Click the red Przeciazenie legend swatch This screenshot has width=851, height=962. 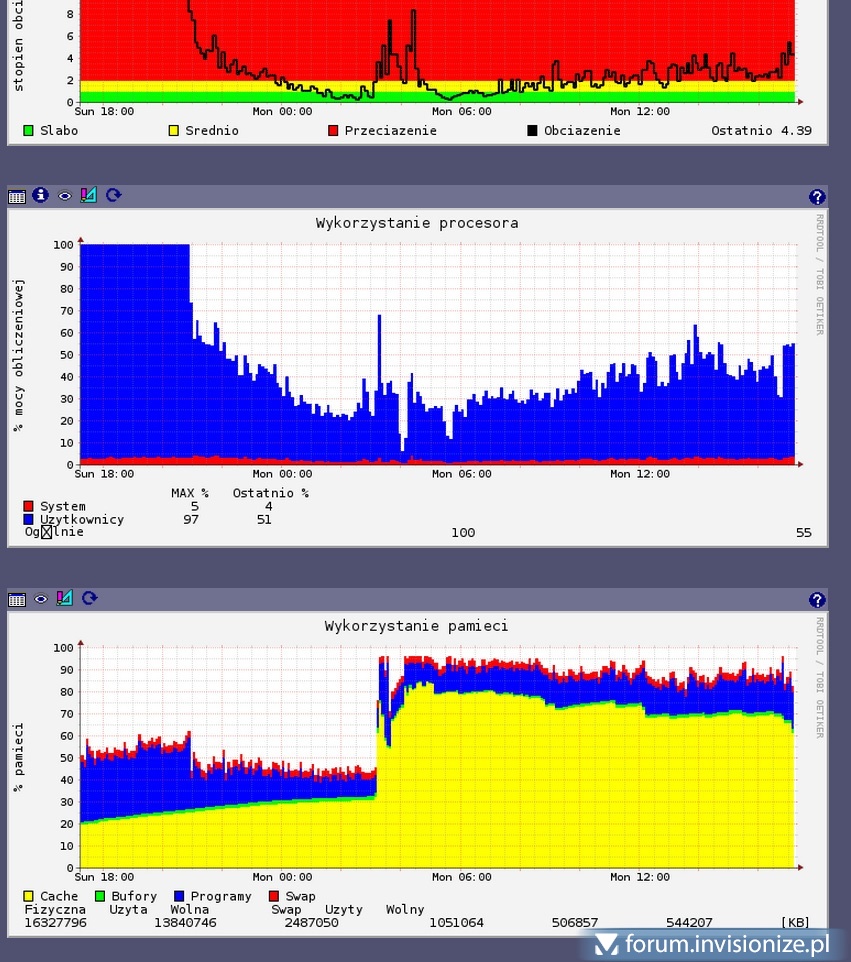click(x=333, y=131)
